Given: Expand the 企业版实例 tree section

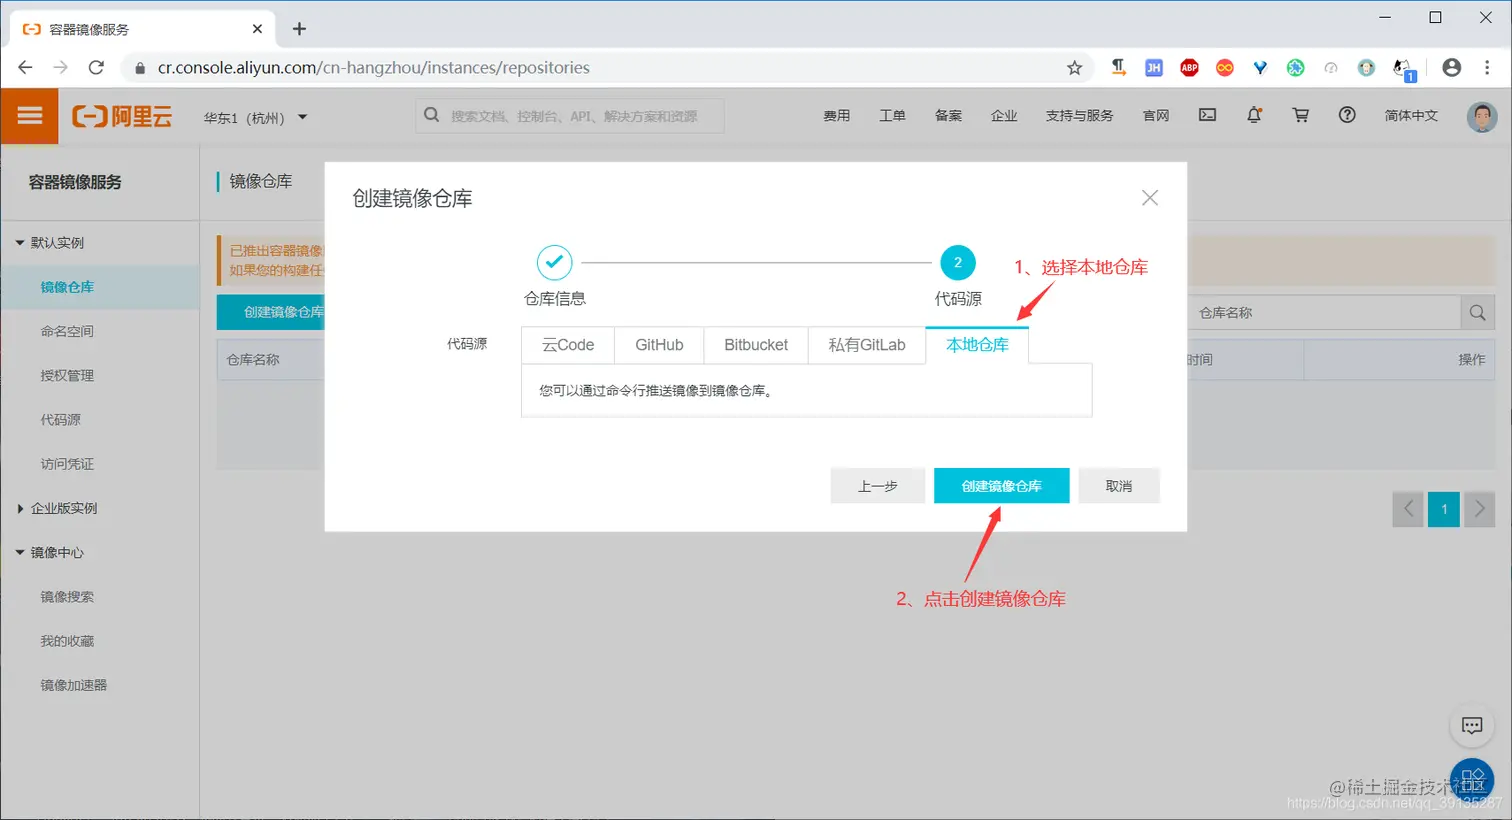Looking at the screenshot, I should click(x=19, y=508).
